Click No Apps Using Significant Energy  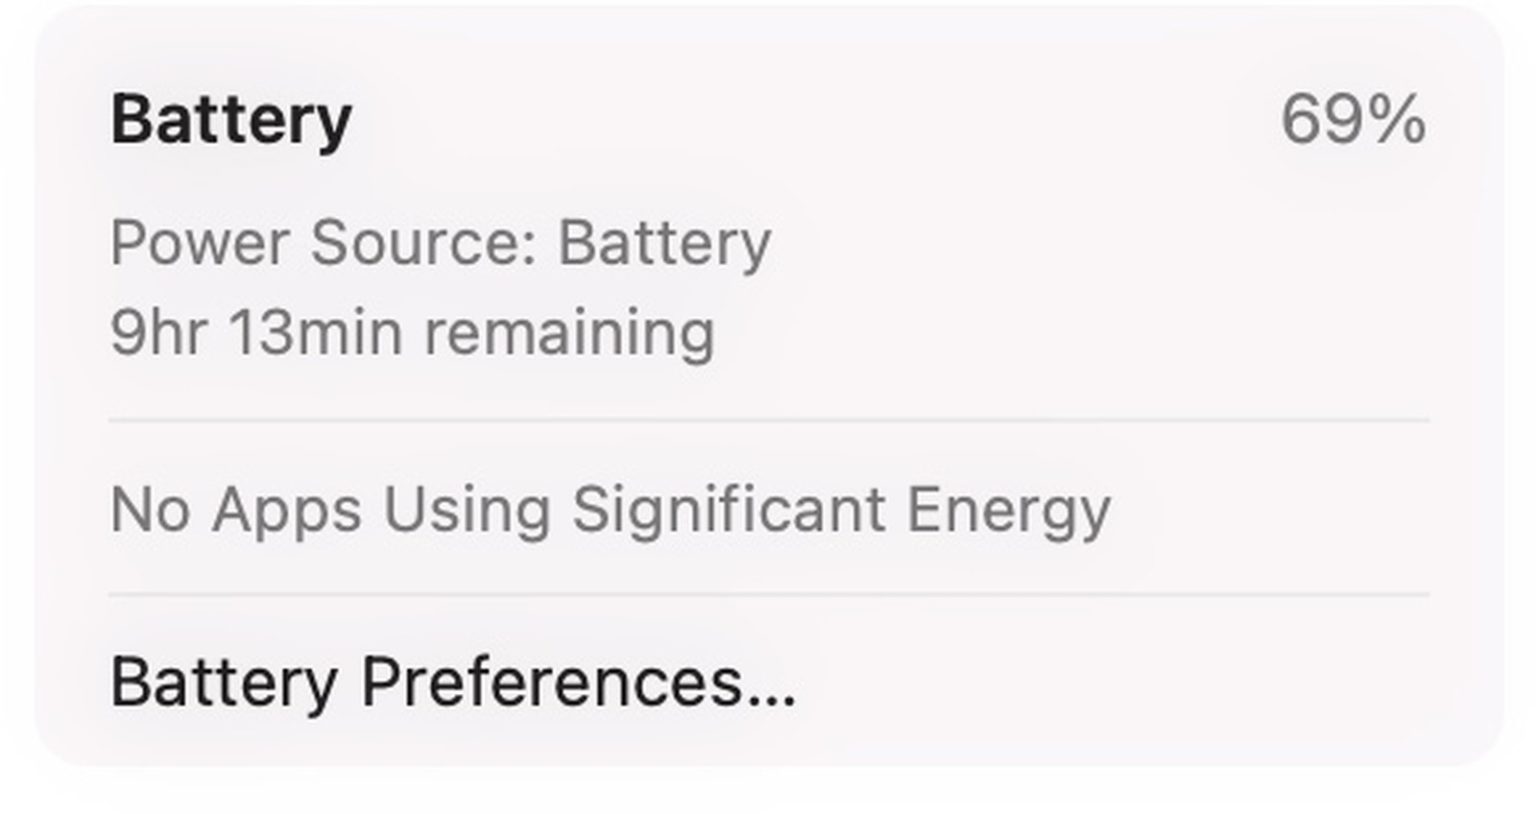(610, 509)
